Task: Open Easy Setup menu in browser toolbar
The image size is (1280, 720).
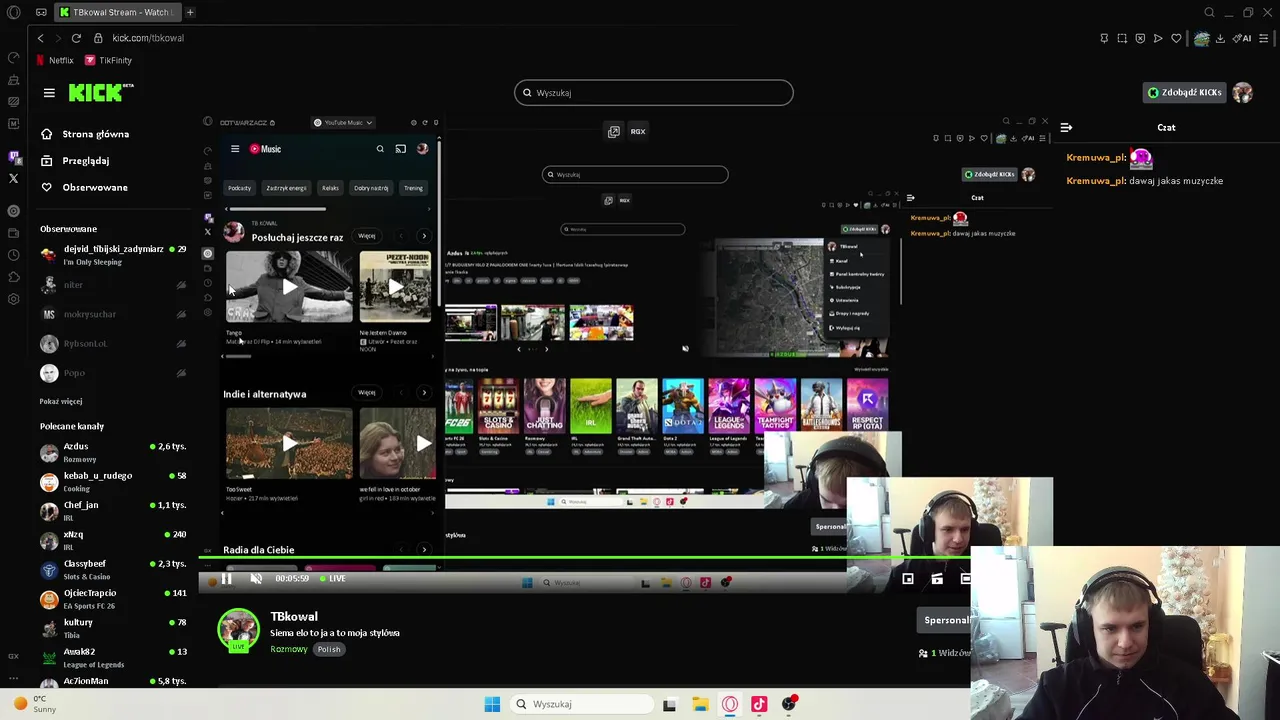Action: coord(1264,38)
